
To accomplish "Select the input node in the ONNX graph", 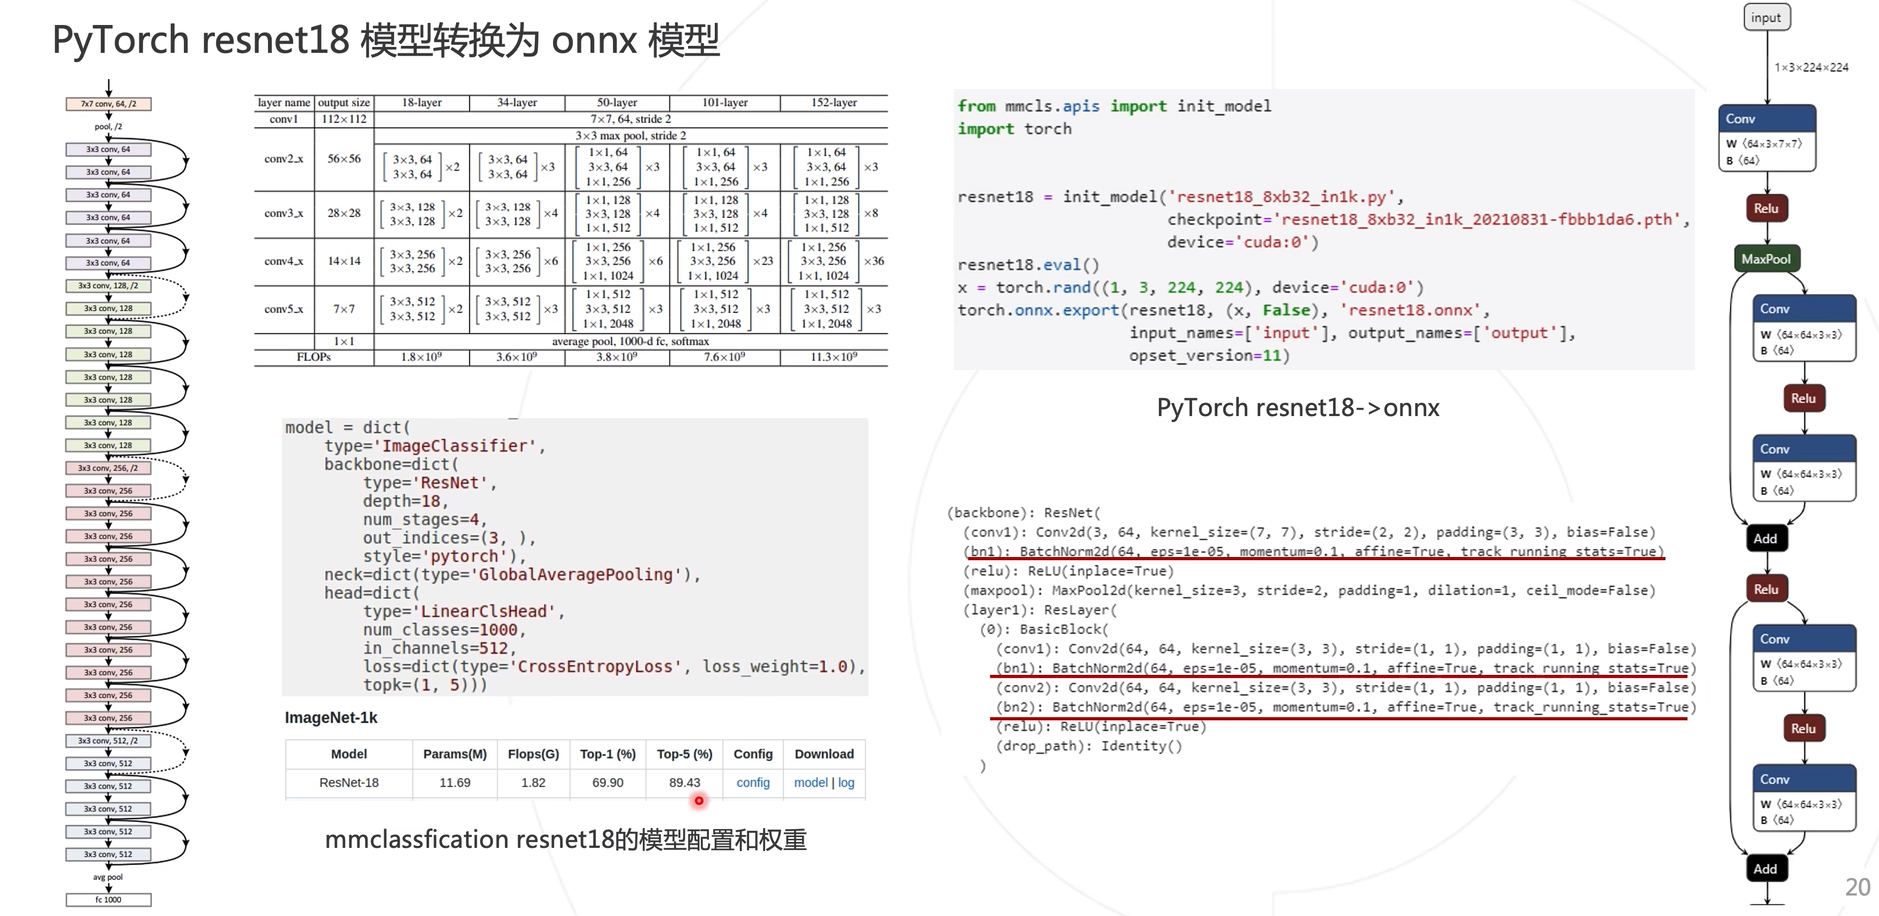I will 1766,17.
